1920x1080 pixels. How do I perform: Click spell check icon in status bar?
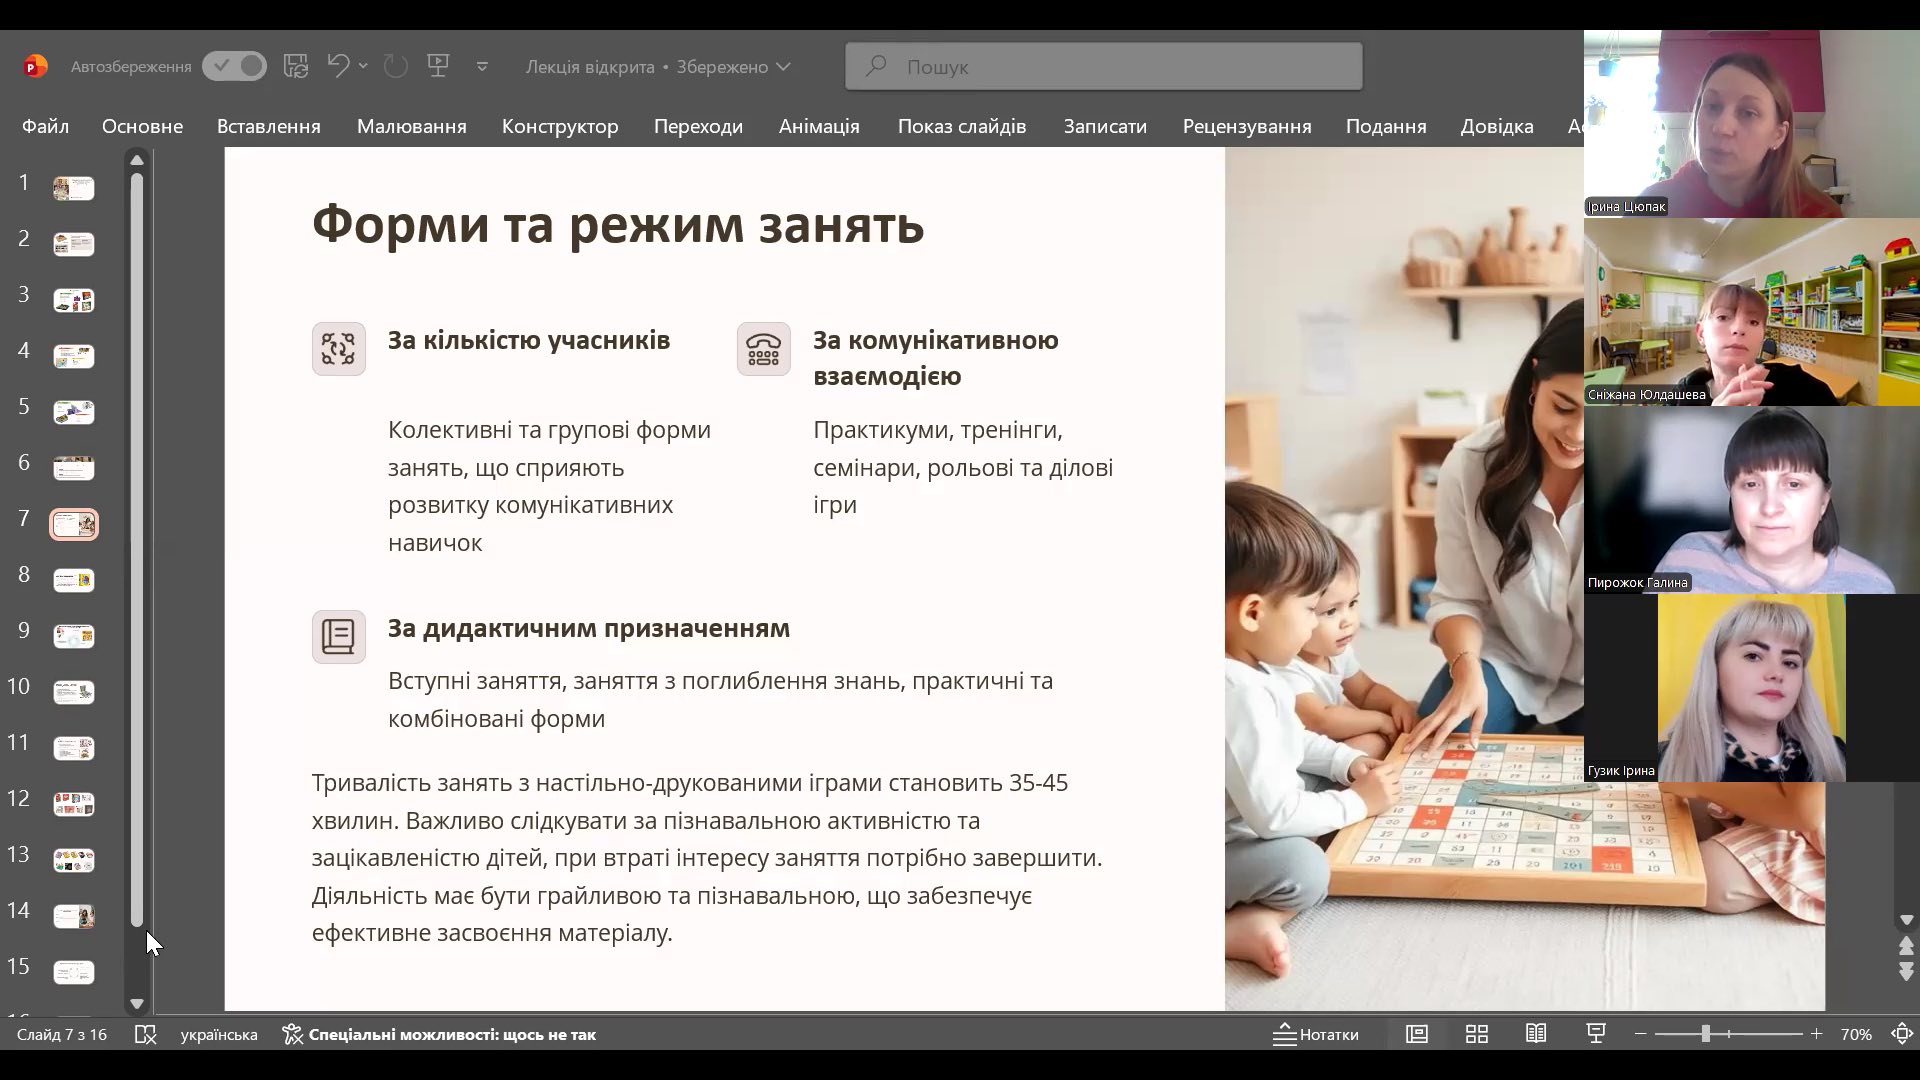coord(146,1034)
